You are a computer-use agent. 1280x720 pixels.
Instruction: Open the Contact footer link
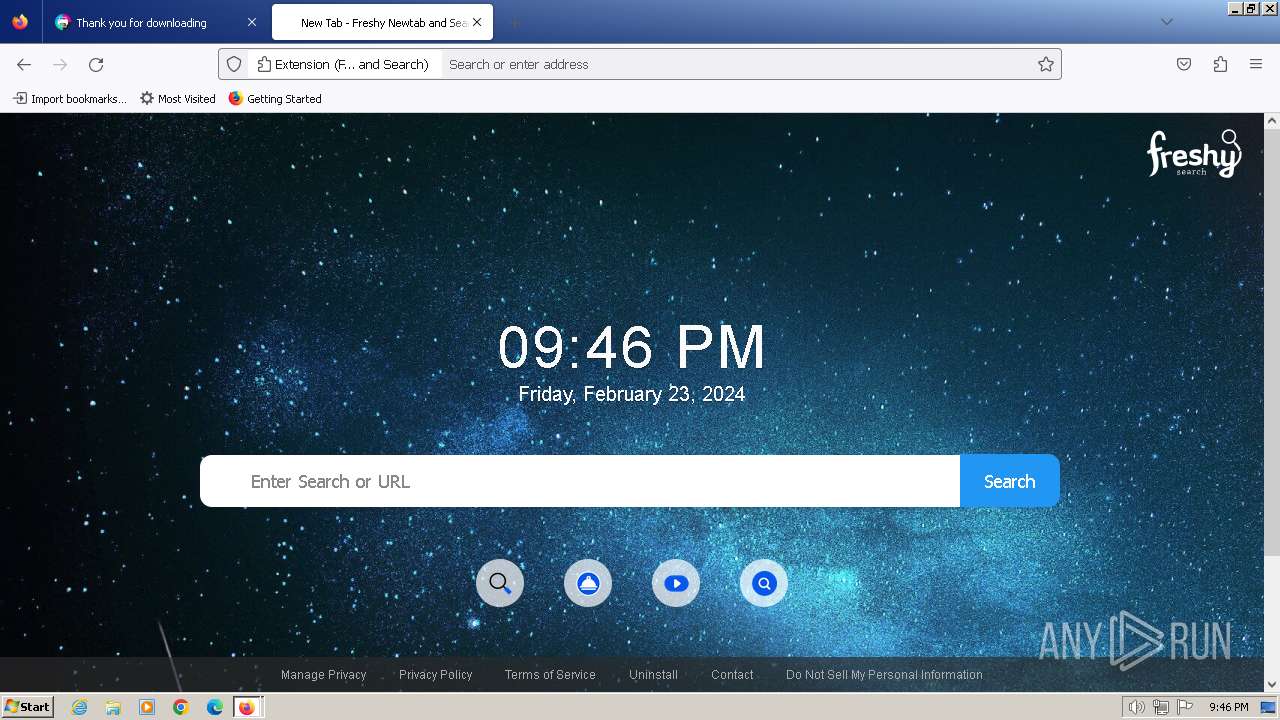click(732, 675)
